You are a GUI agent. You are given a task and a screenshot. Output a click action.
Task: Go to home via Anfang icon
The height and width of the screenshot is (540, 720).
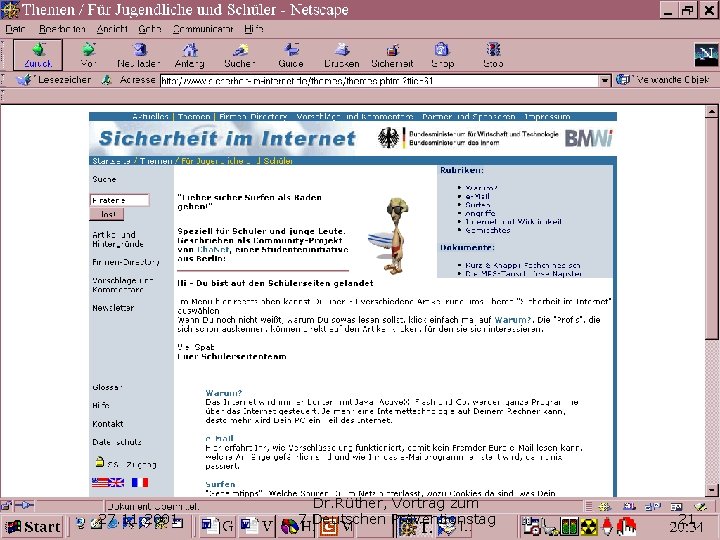coord(190,55)
